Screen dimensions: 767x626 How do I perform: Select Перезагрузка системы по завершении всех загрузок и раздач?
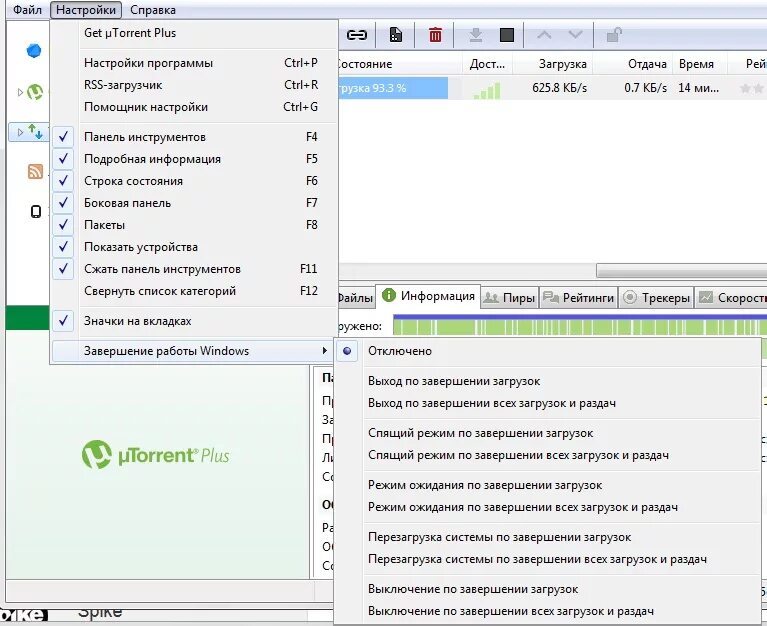548,559
